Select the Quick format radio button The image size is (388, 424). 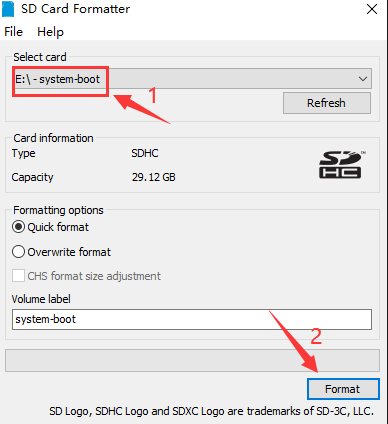pos(18,227)
